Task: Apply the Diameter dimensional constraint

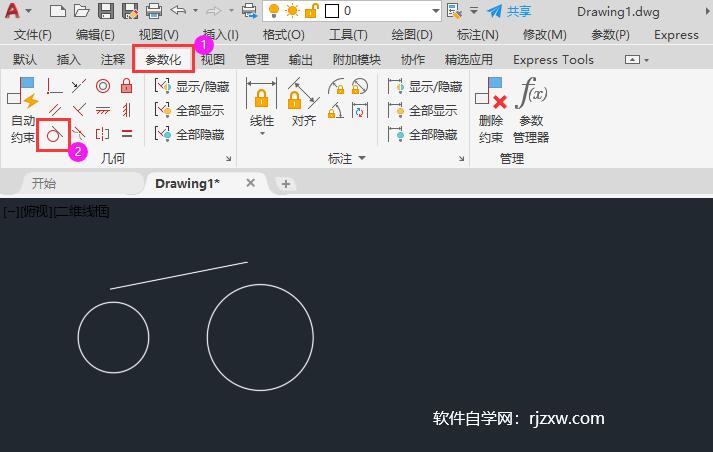Action: 360,86
